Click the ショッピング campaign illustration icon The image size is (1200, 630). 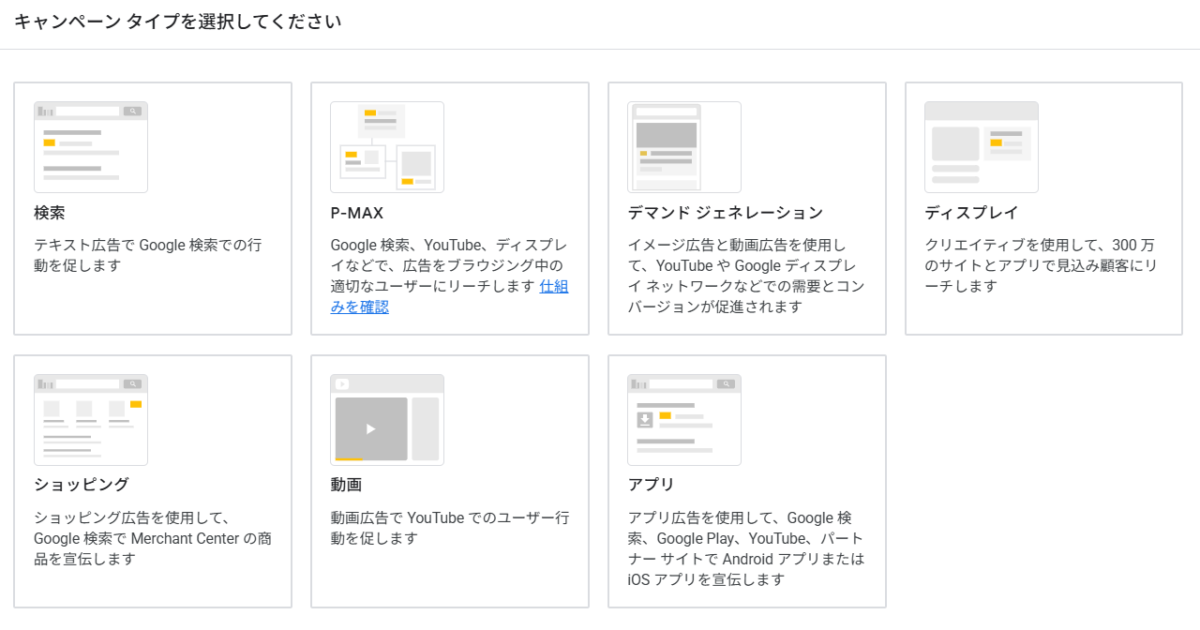click(x=90, y=420)
